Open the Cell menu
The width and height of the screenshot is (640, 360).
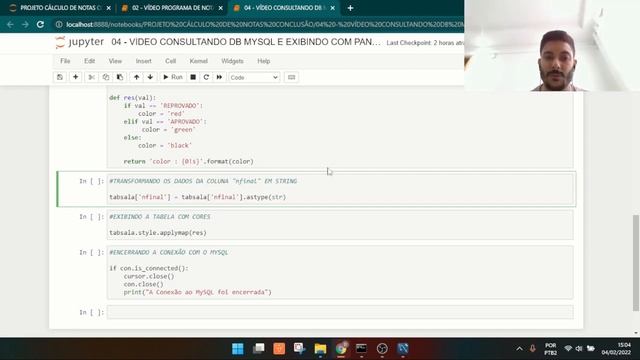tap(170, 61)
